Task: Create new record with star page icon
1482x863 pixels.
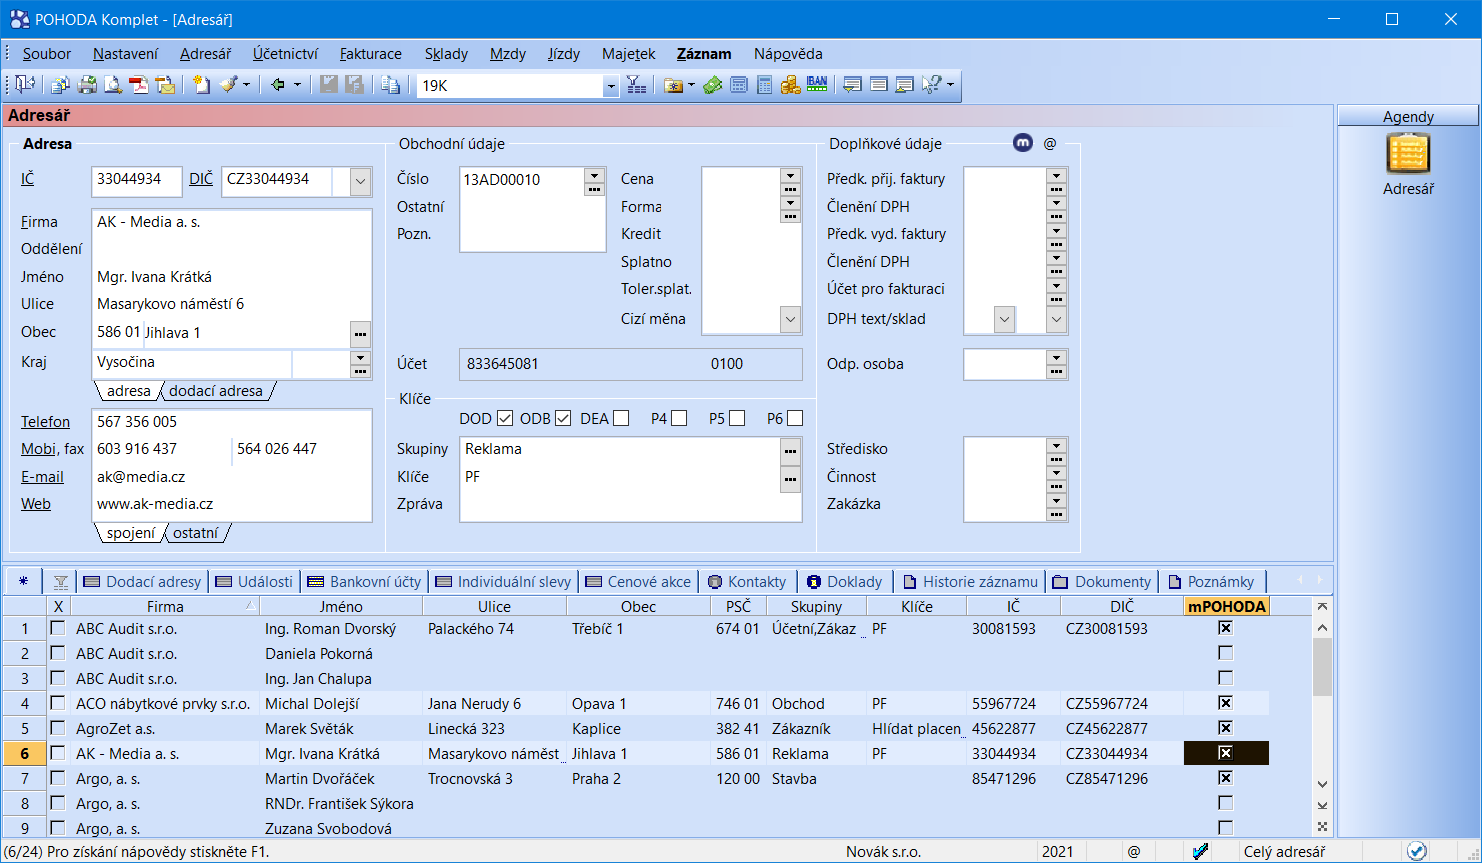Action: (x=203, y=86)
